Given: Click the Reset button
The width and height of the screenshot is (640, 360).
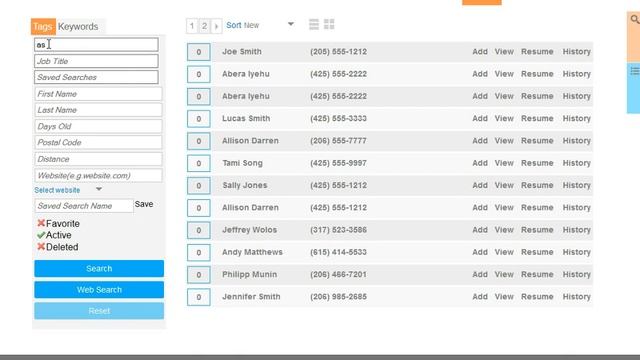Looking at the screenshot, I should (99, 311).
